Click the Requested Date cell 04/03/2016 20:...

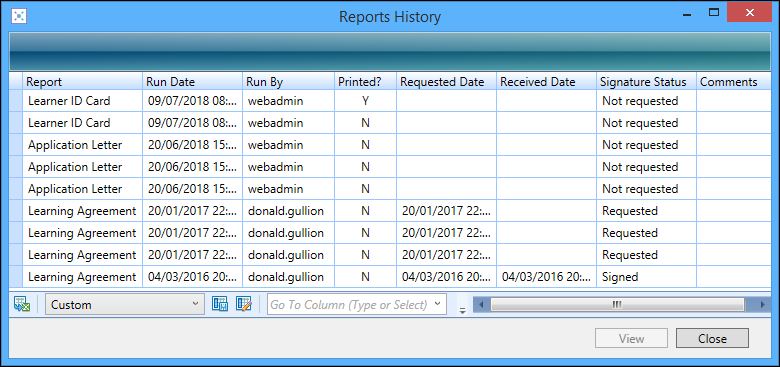point(446,277)
